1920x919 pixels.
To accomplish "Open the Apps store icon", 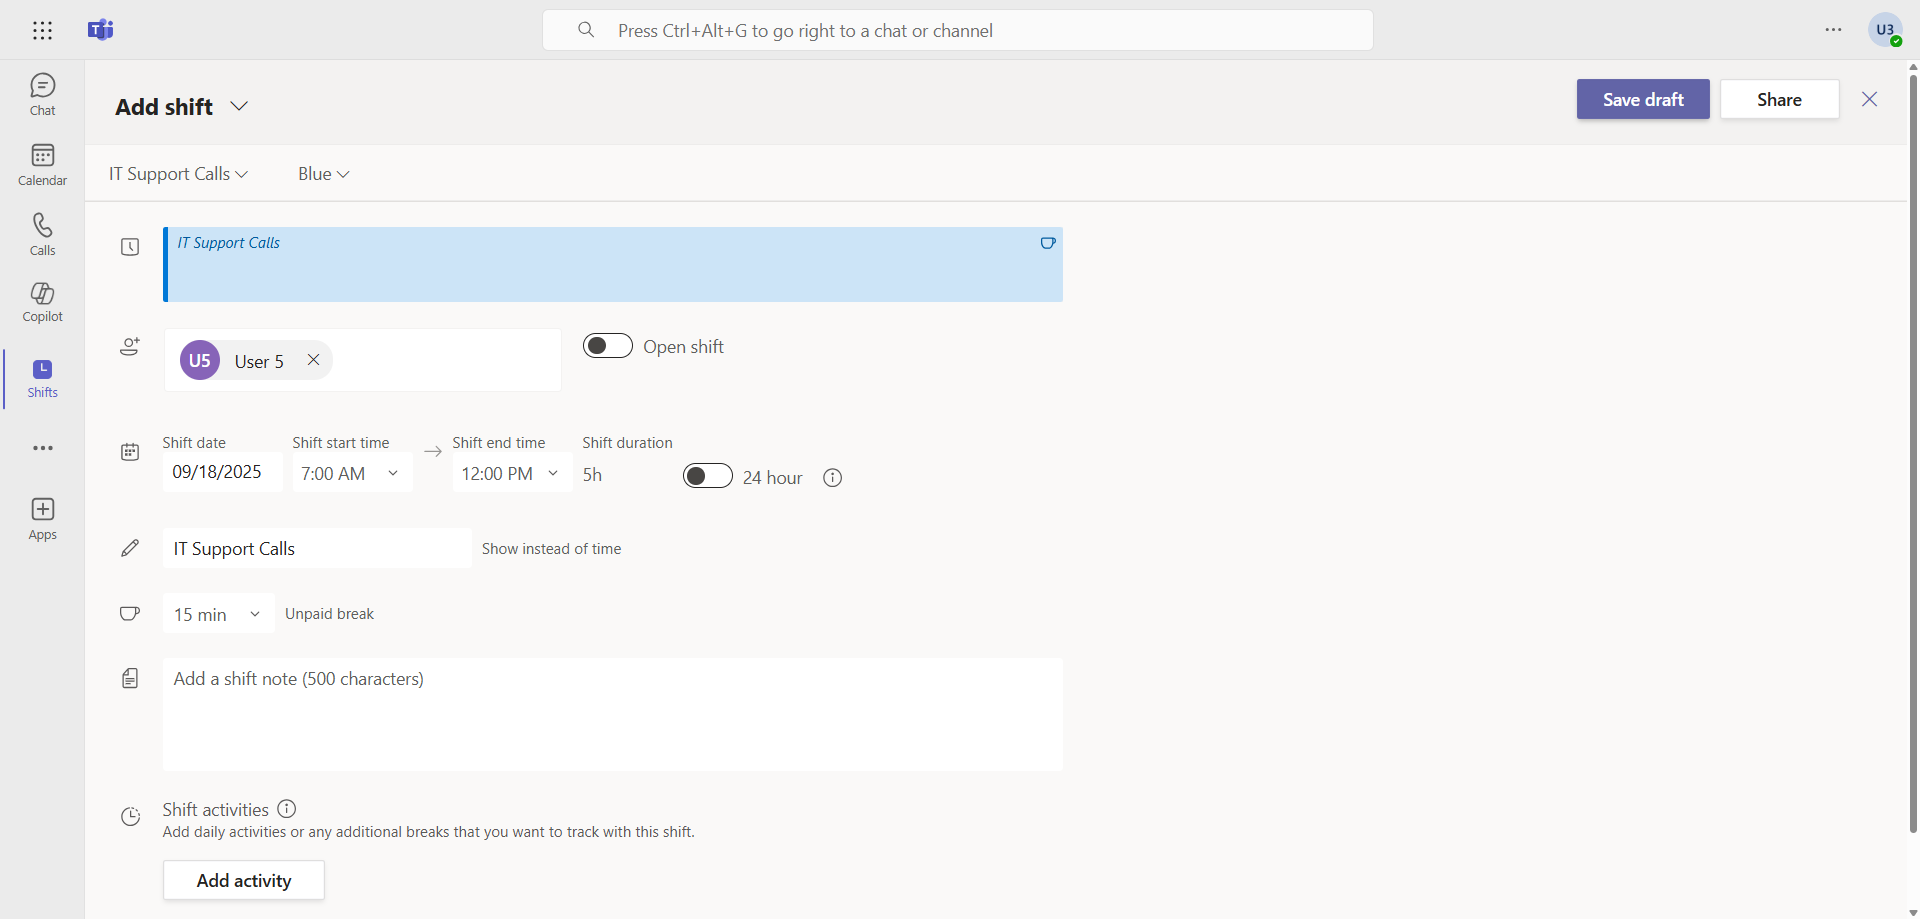I will [x=42, y=519].
